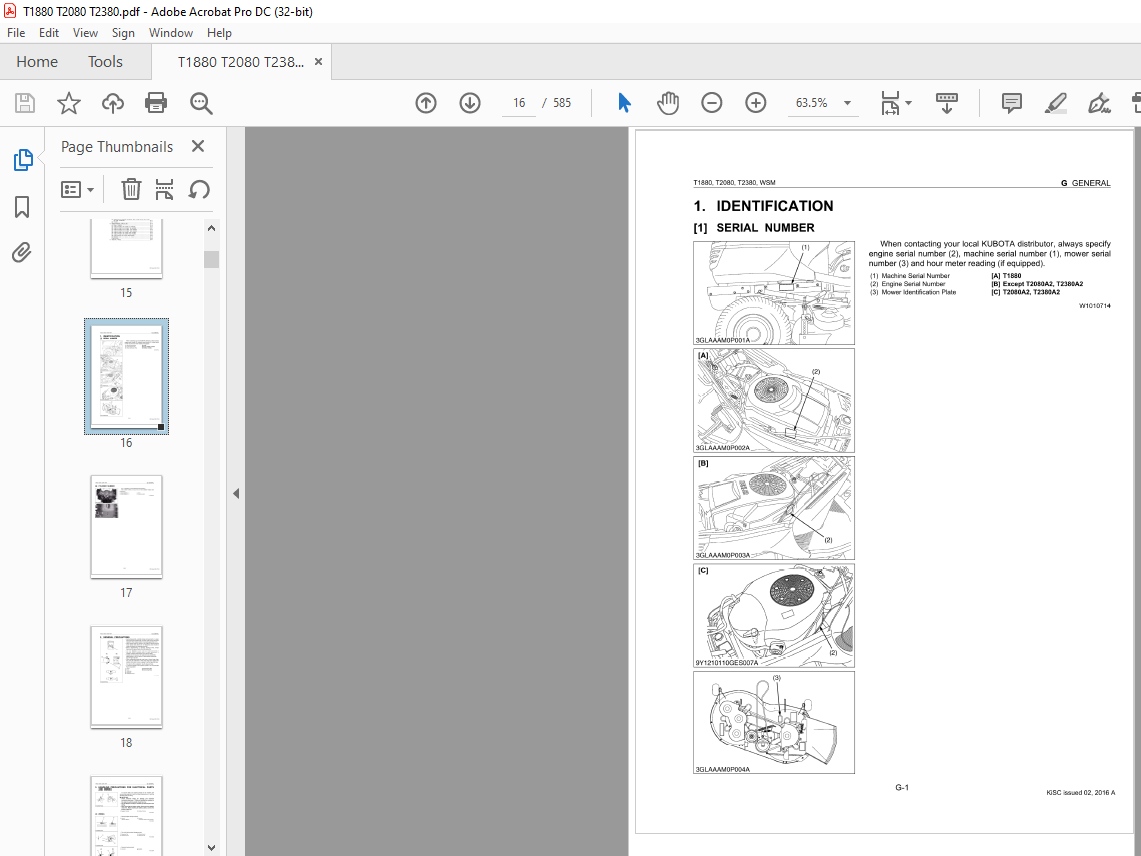Zoom out with minus icon
The image size is (1141, 856).
pyautogui.click(x=712, y=103)
